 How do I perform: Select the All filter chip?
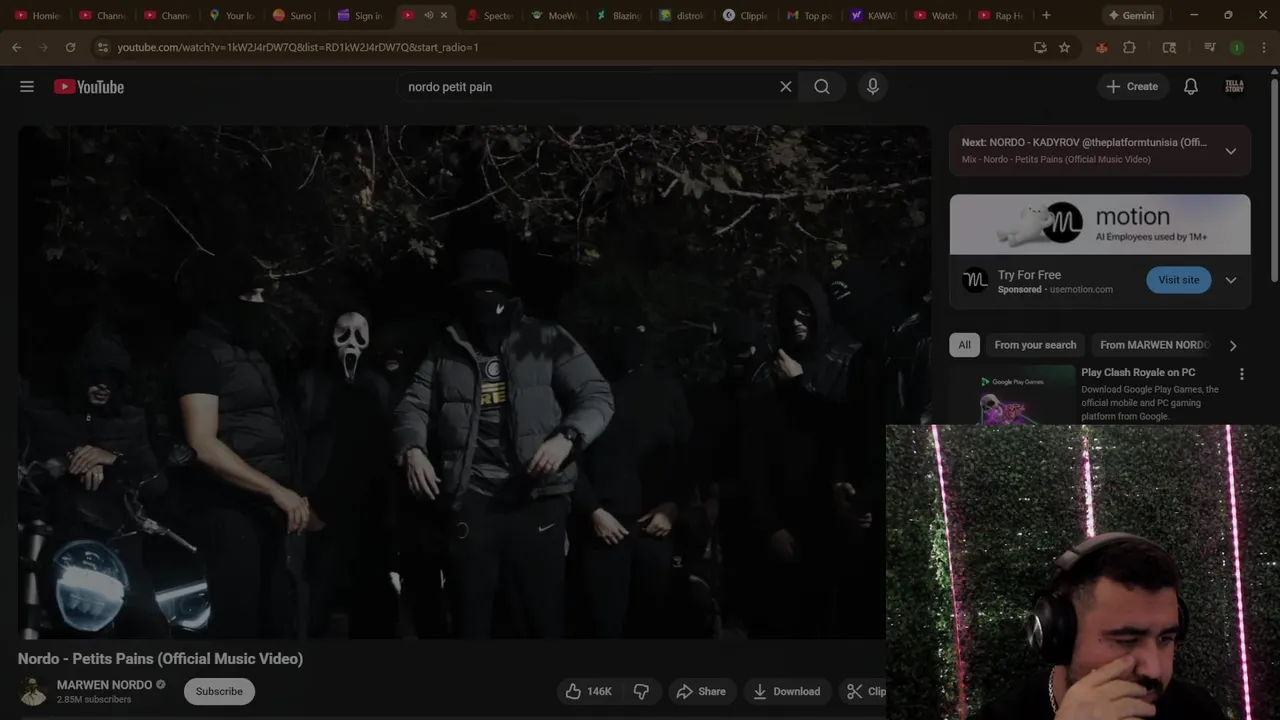point(964,345)
